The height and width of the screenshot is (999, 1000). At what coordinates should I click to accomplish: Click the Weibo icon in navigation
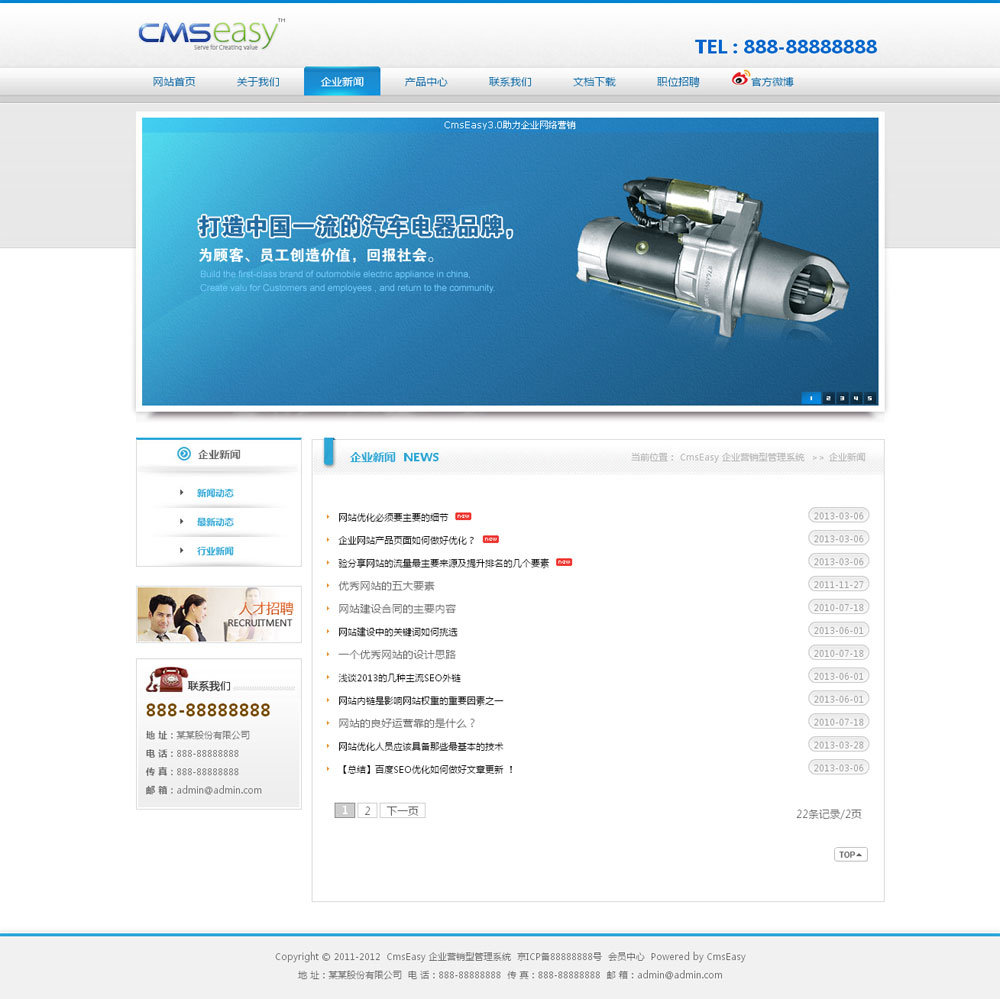tap(740, 79)
